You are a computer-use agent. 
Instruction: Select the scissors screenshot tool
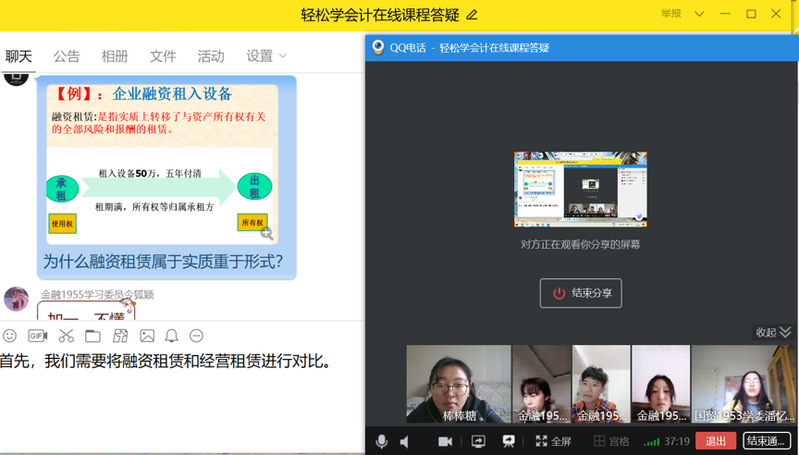(x=66, y=335)
